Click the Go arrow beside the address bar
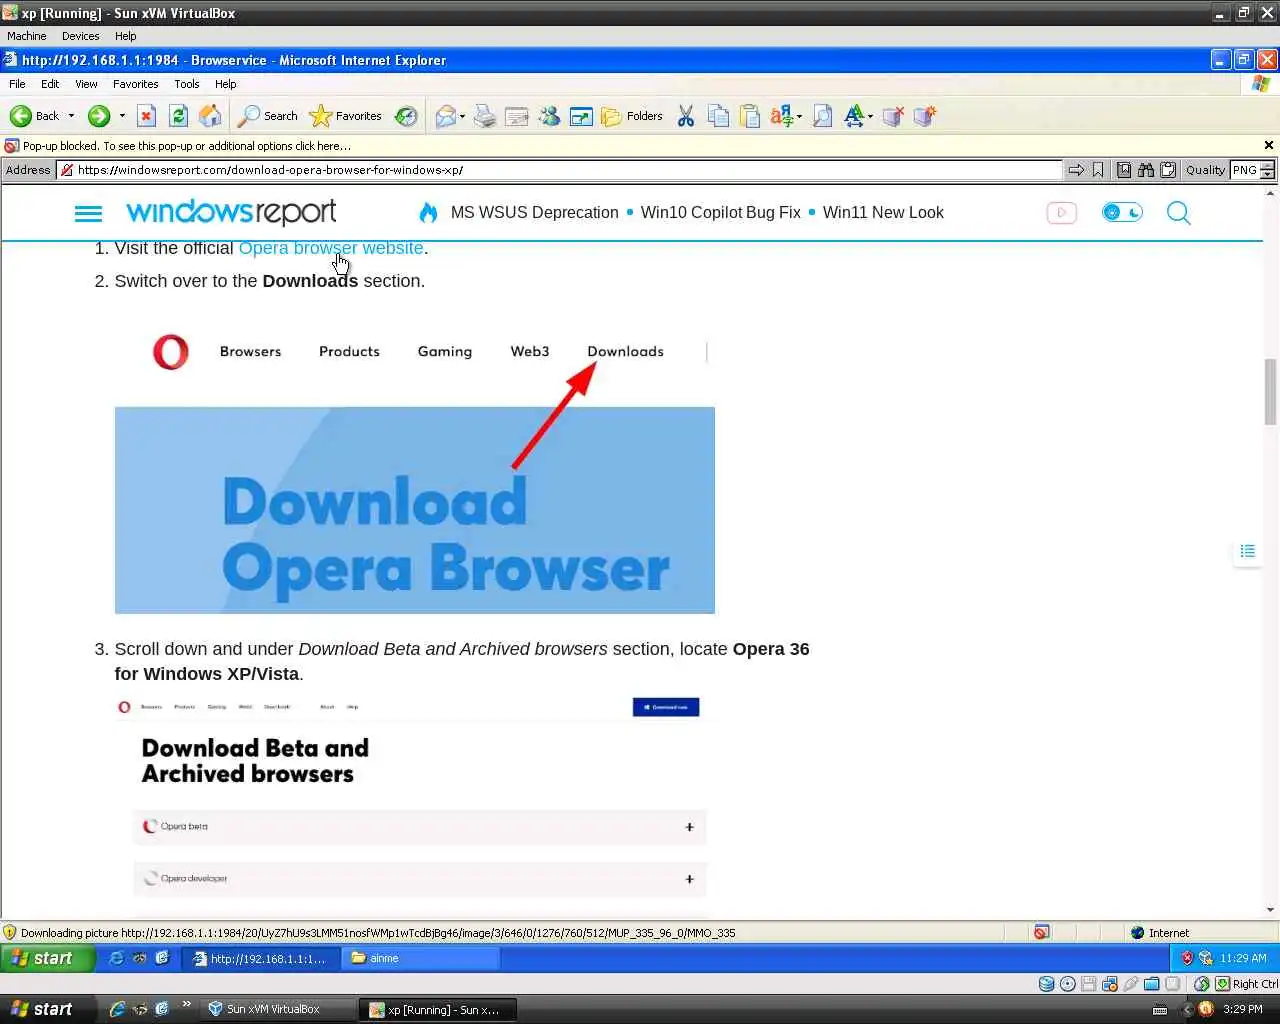 [1076, 170]
